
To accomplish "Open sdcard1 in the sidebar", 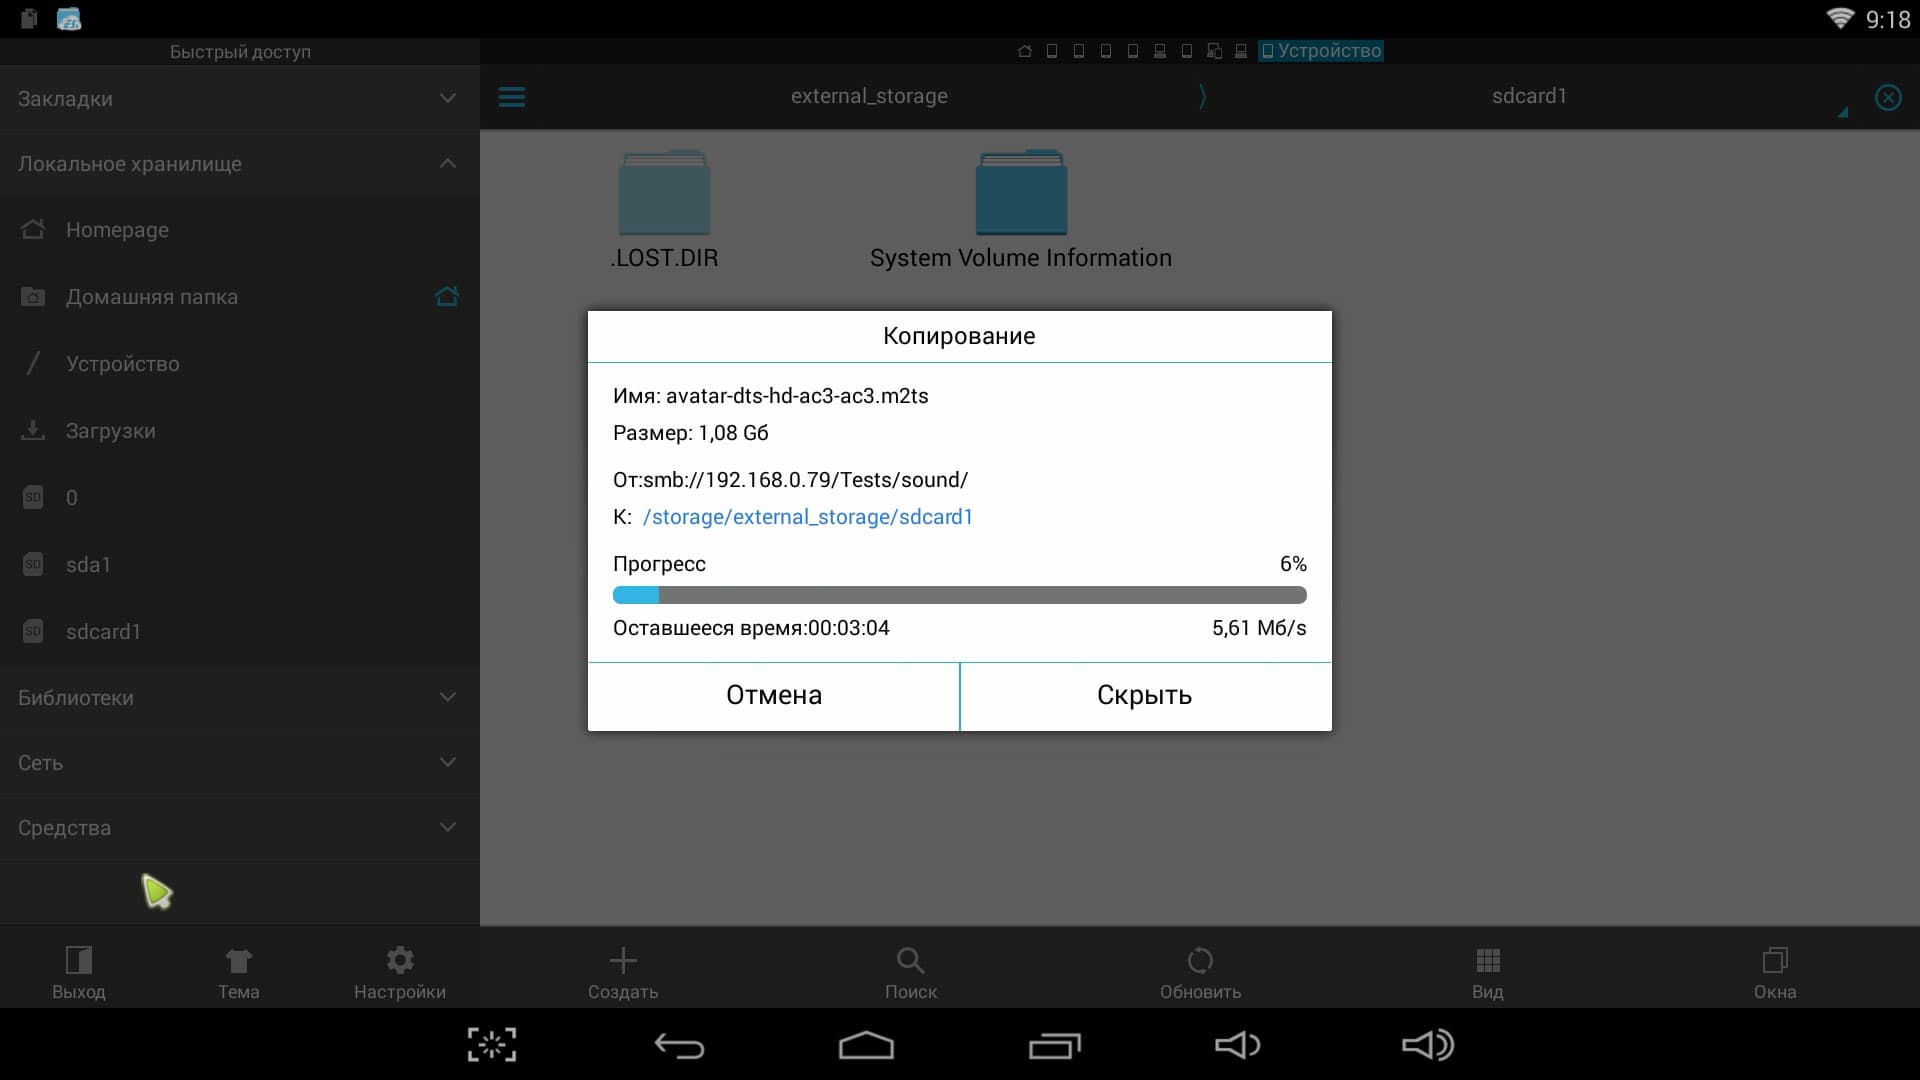I will point(103,632).
